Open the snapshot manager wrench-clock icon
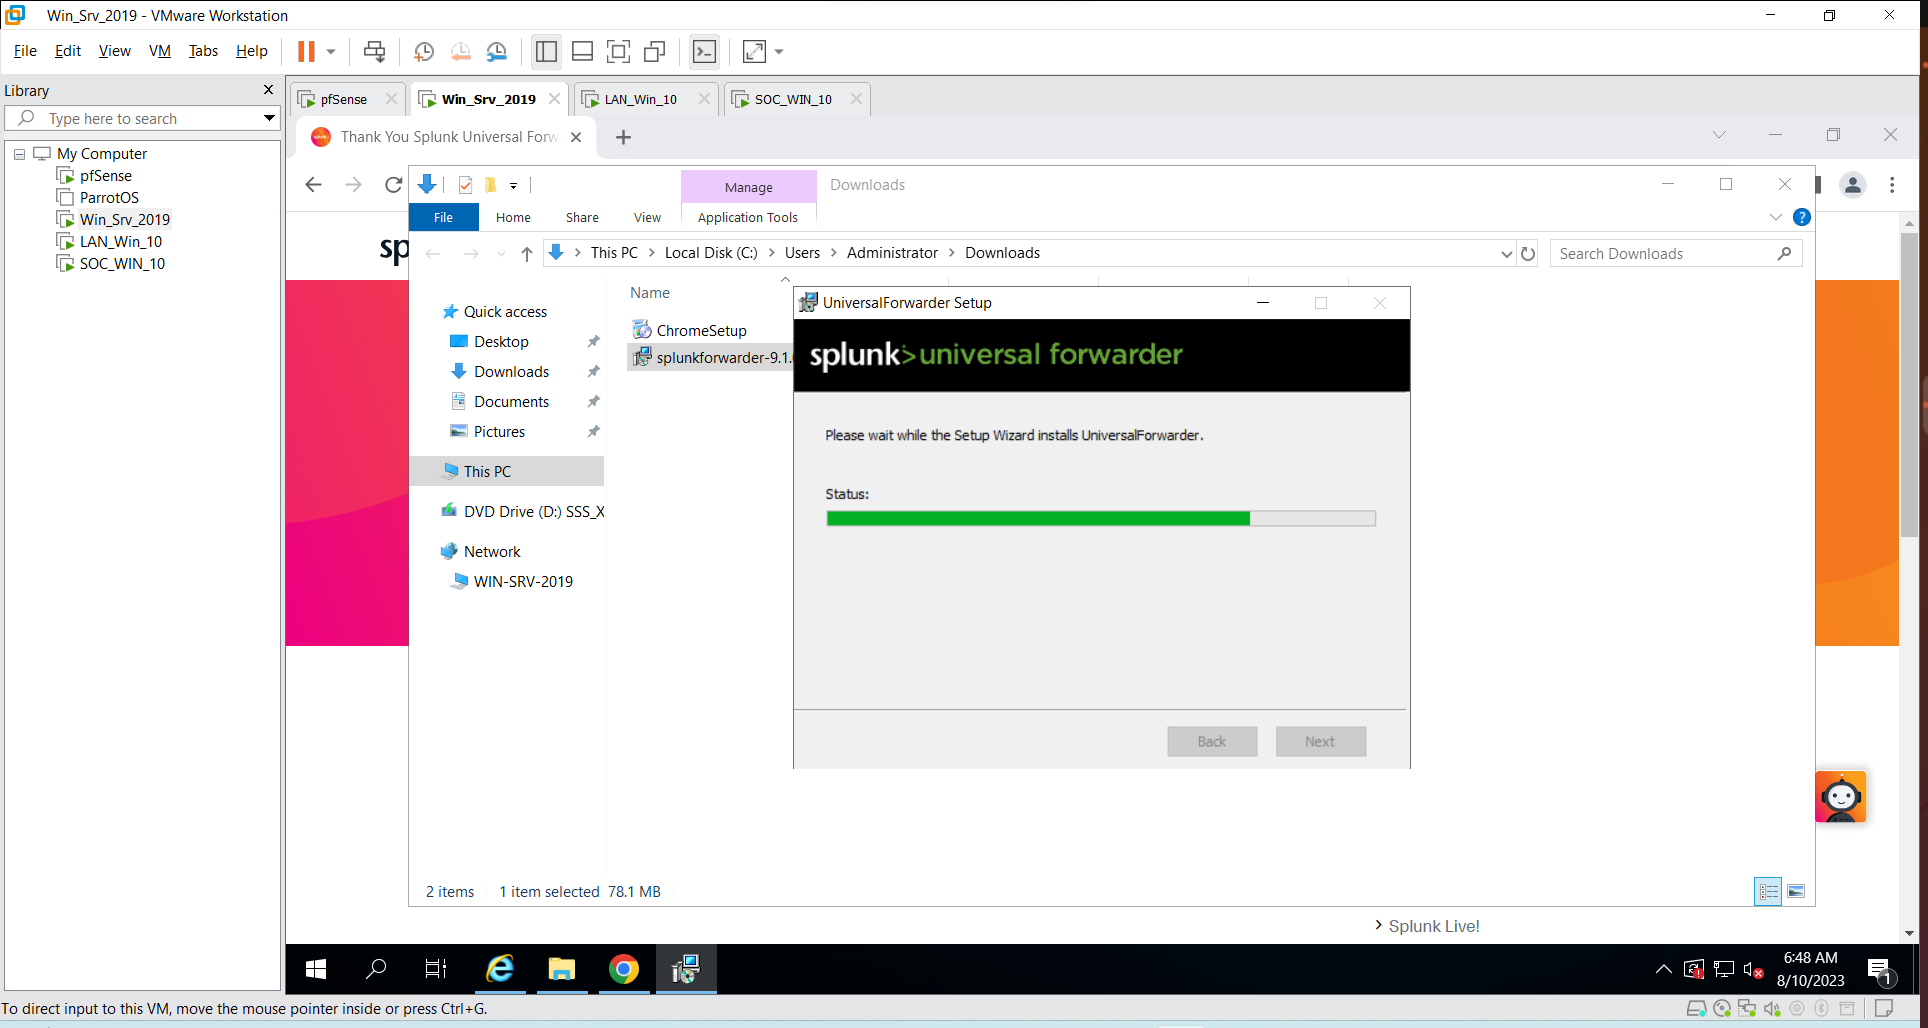 point(497,51)
